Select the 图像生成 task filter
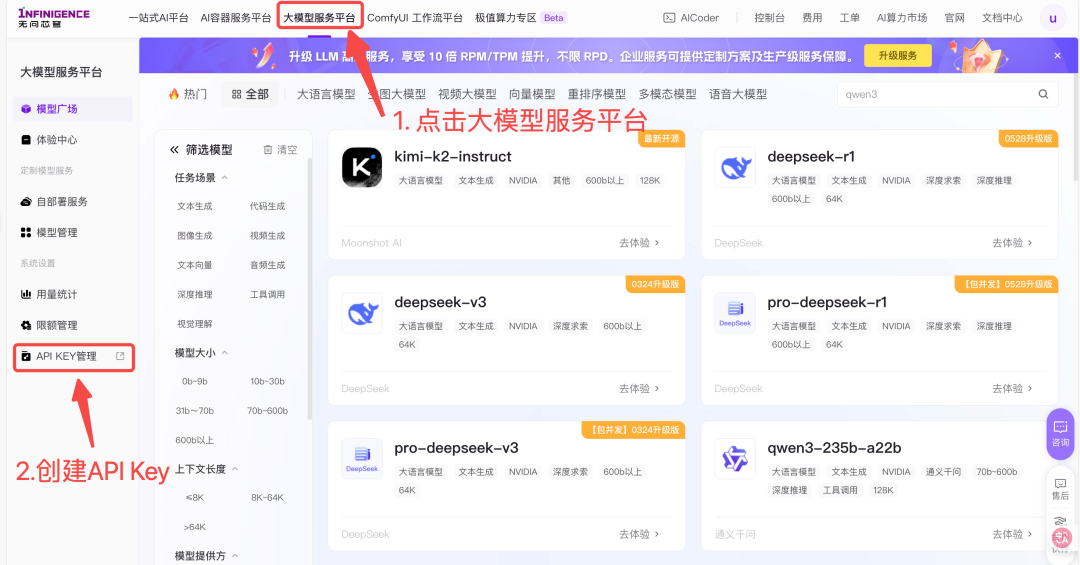 click(x=195, y=236)
